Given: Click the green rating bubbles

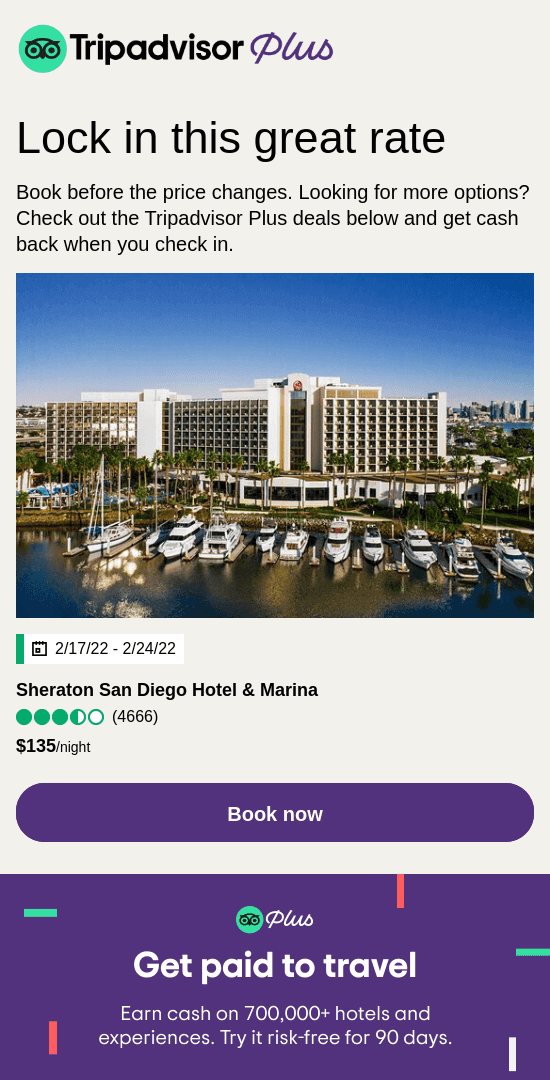Looking at the screenshot, I should pos(60,717).
